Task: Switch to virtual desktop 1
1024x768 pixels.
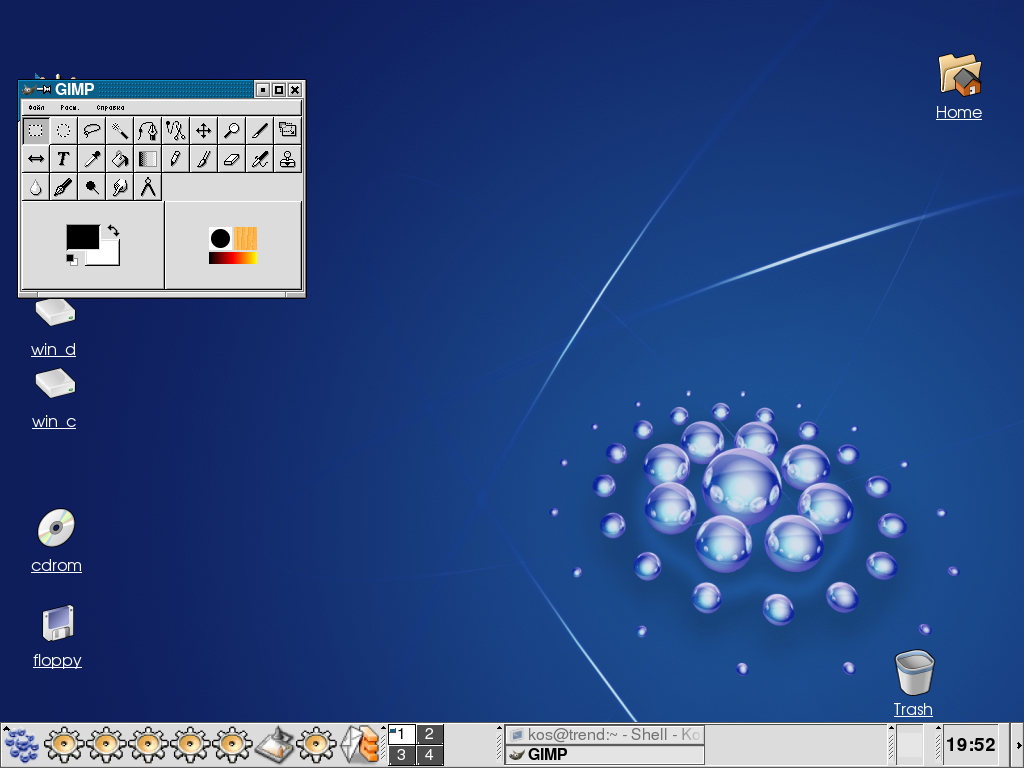Action: click(402, 734)
